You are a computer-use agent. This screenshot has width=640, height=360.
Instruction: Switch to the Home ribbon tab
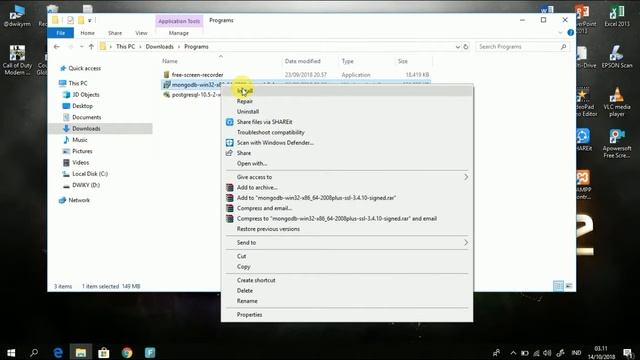click(87, 33)
